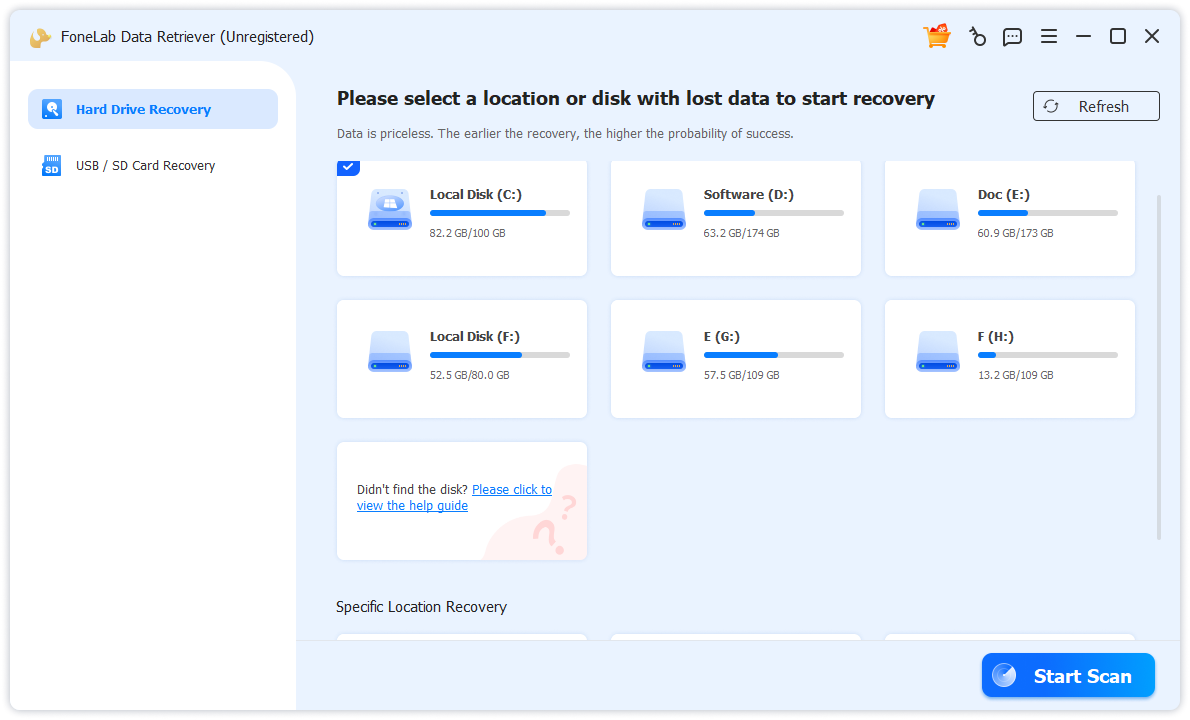
Task: Click the key icon to register the software
Action: click(977, 35)
